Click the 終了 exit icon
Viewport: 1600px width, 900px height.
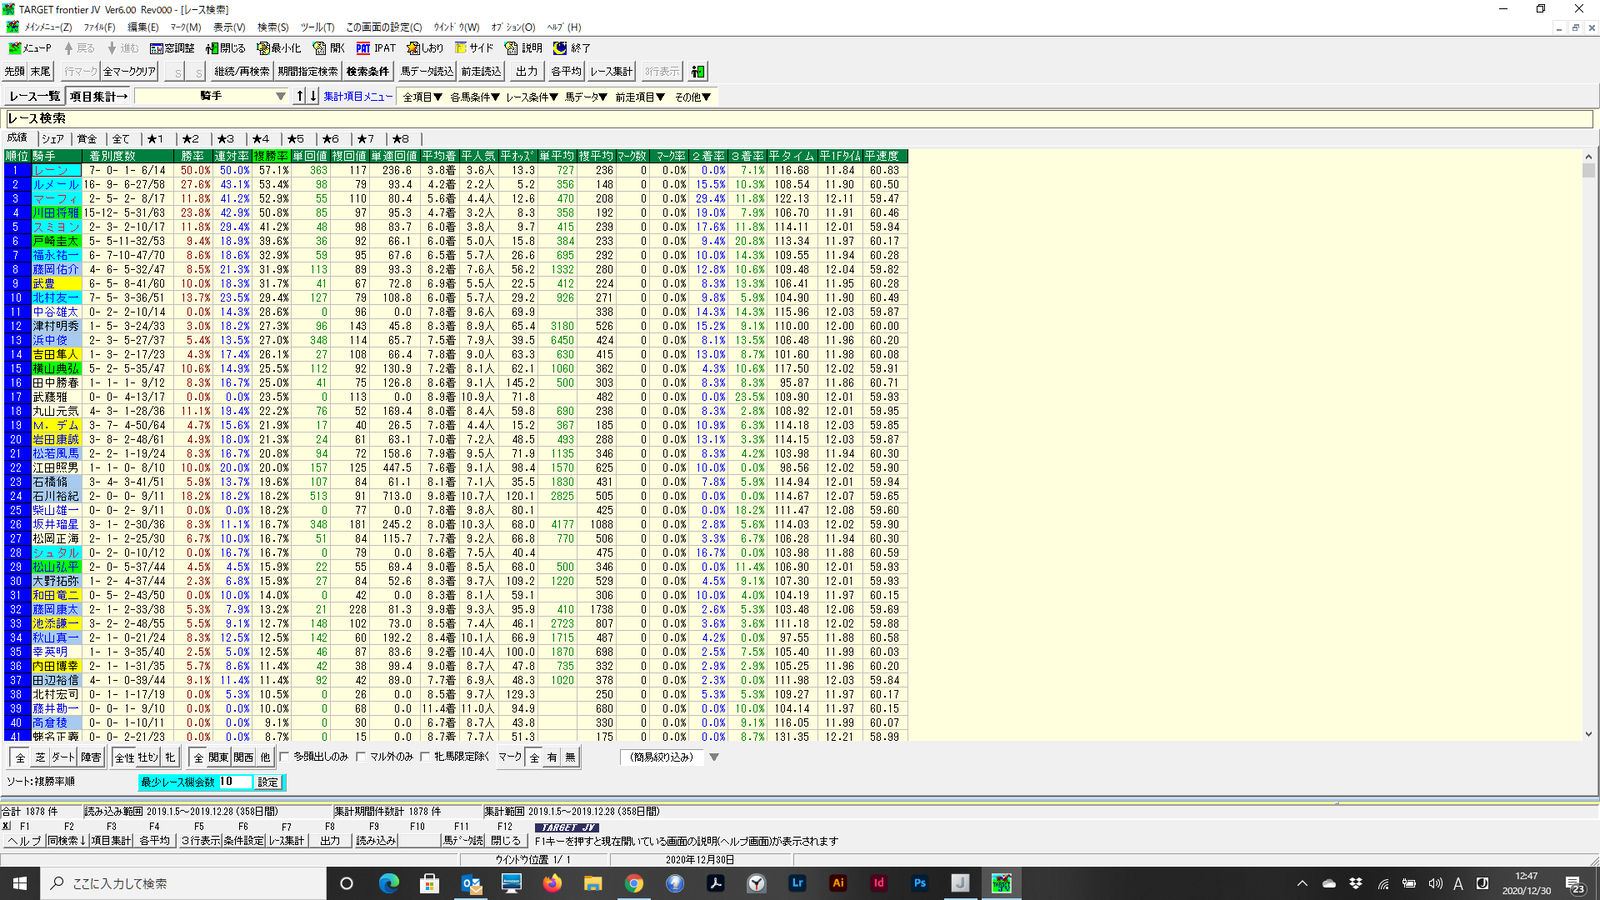(572, 48)
